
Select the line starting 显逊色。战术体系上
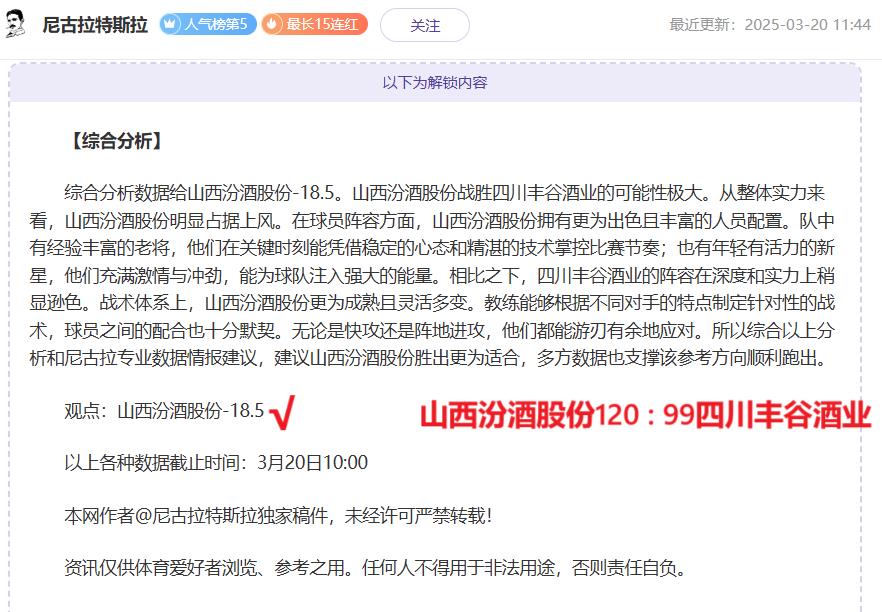tap(432, 303)
